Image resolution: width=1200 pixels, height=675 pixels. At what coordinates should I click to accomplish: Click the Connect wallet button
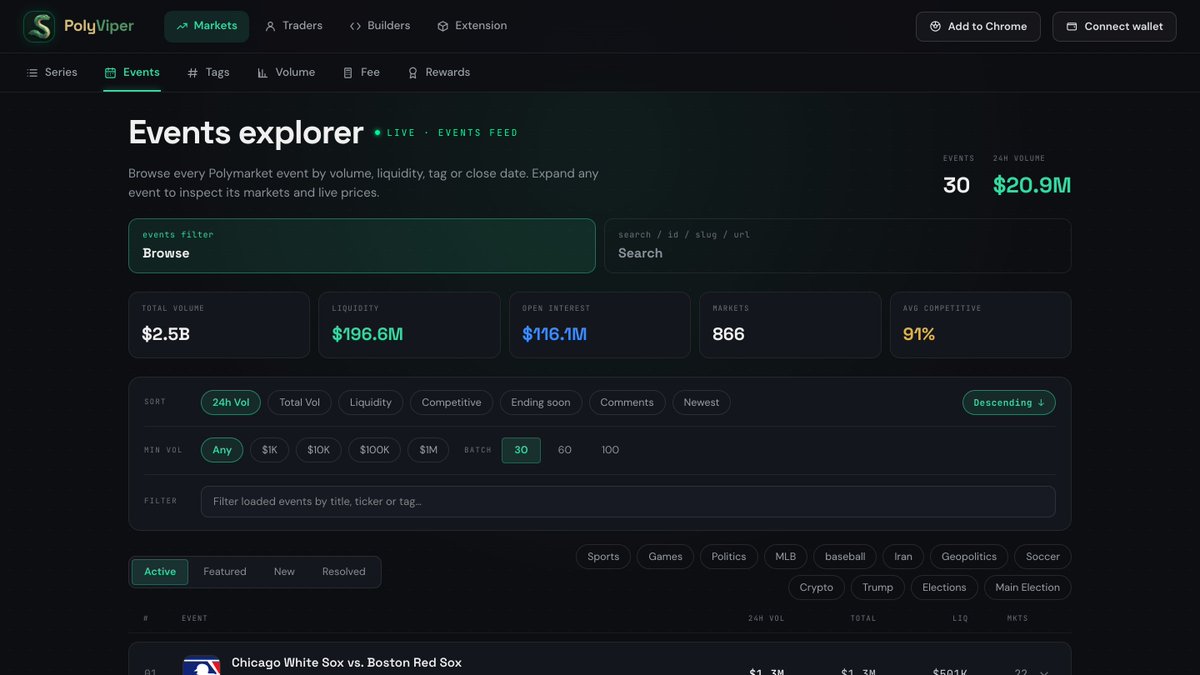click(x=1114, y=27)
